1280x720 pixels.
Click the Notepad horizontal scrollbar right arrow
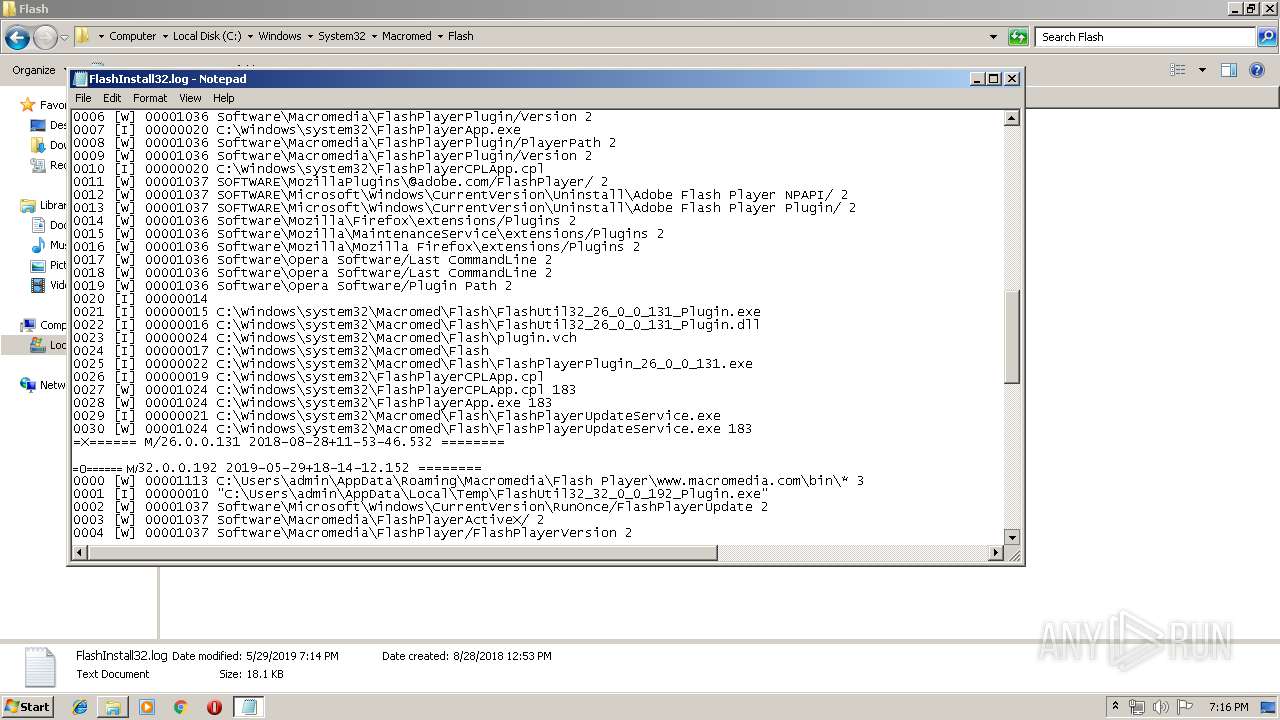[995, 553]
